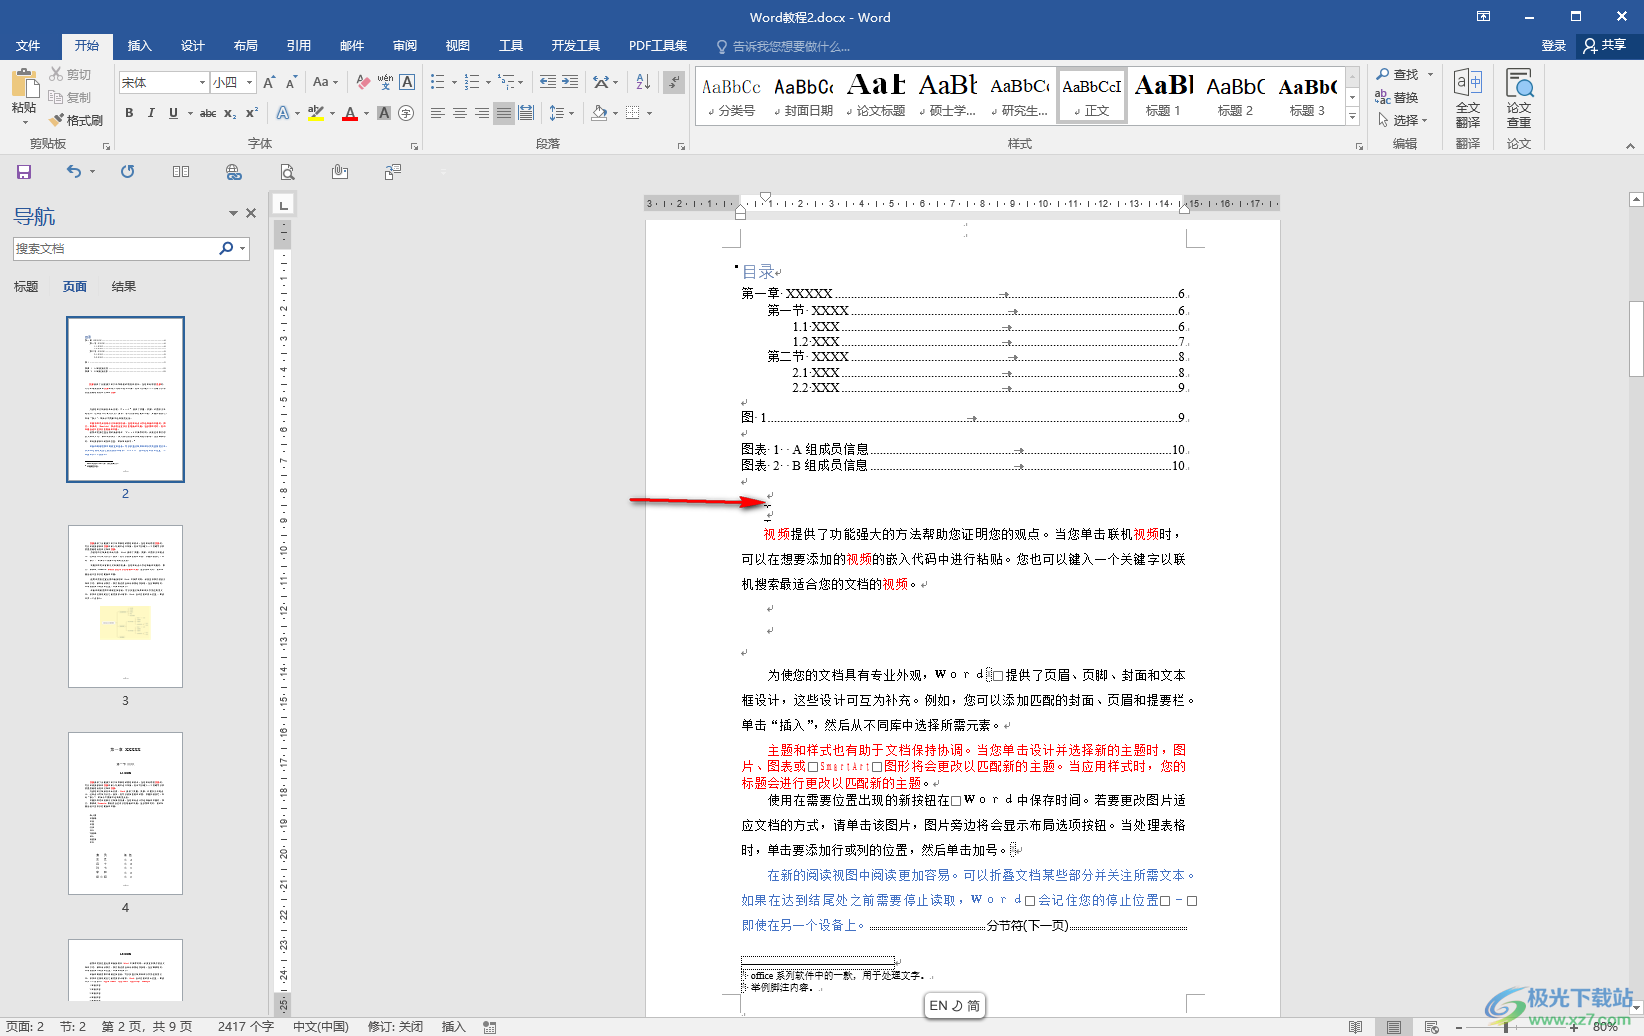This screenshot has width=1644, height=1036.
Task: Open the 插入 ribbon tab
Action: tap(140, 46)
